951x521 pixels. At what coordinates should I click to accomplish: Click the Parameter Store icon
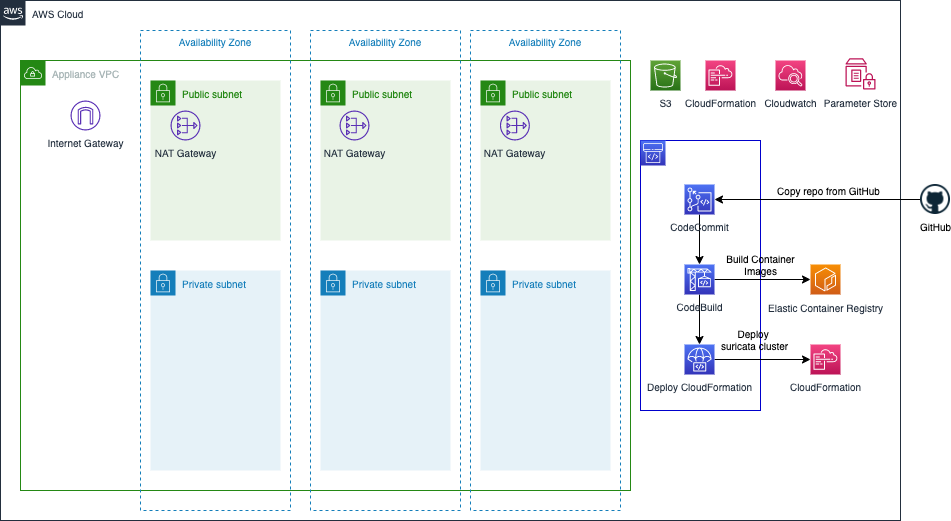pyautogui.click(x=860, y=74)
